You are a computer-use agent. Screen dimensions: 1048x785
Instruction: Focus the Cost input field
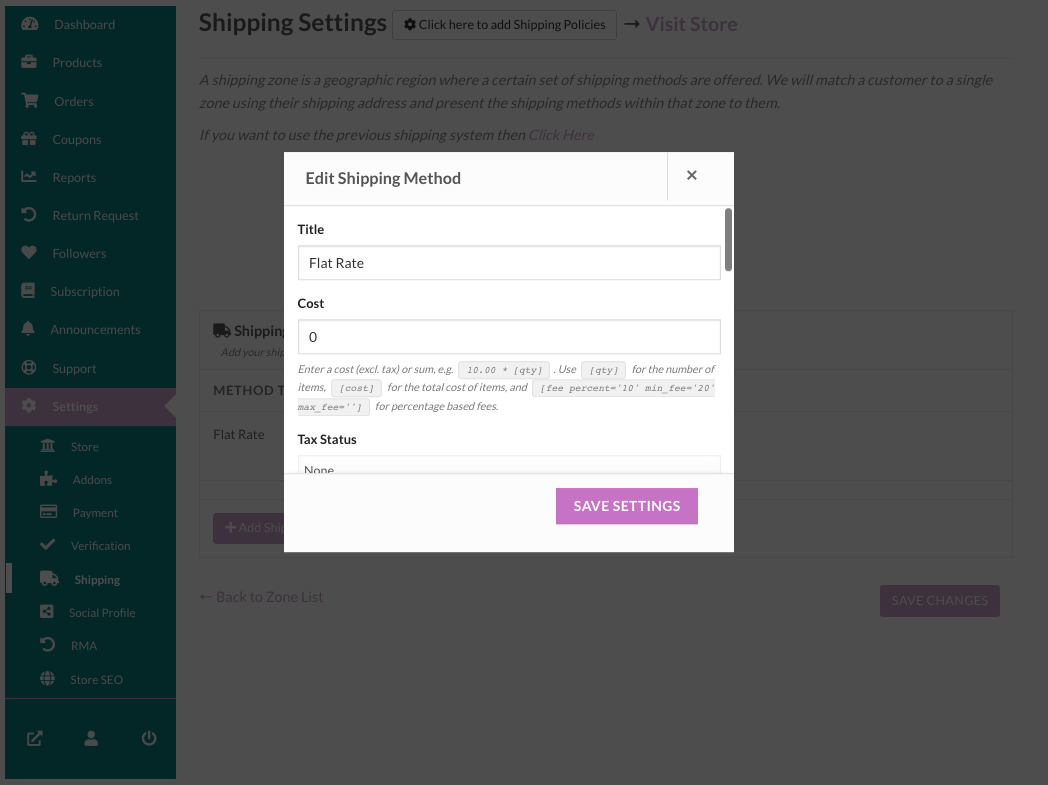pyautogui.click(x=509, y=337)
